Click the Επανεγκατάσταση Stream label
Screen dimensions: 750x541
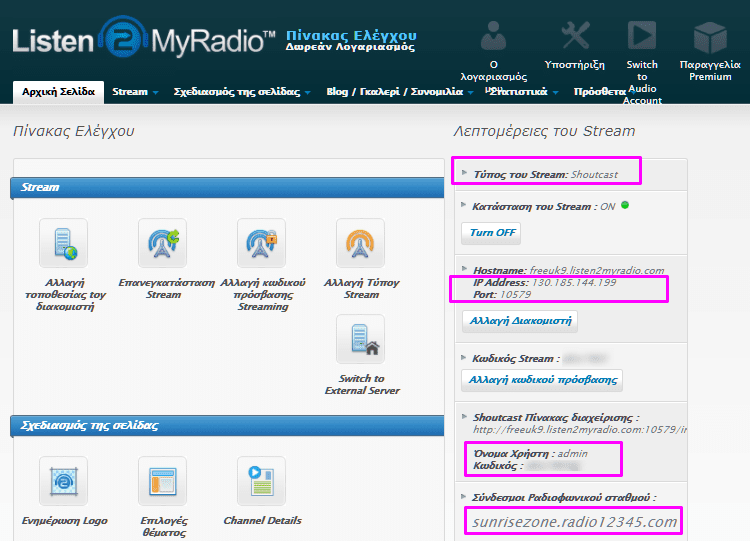point(166,288)
